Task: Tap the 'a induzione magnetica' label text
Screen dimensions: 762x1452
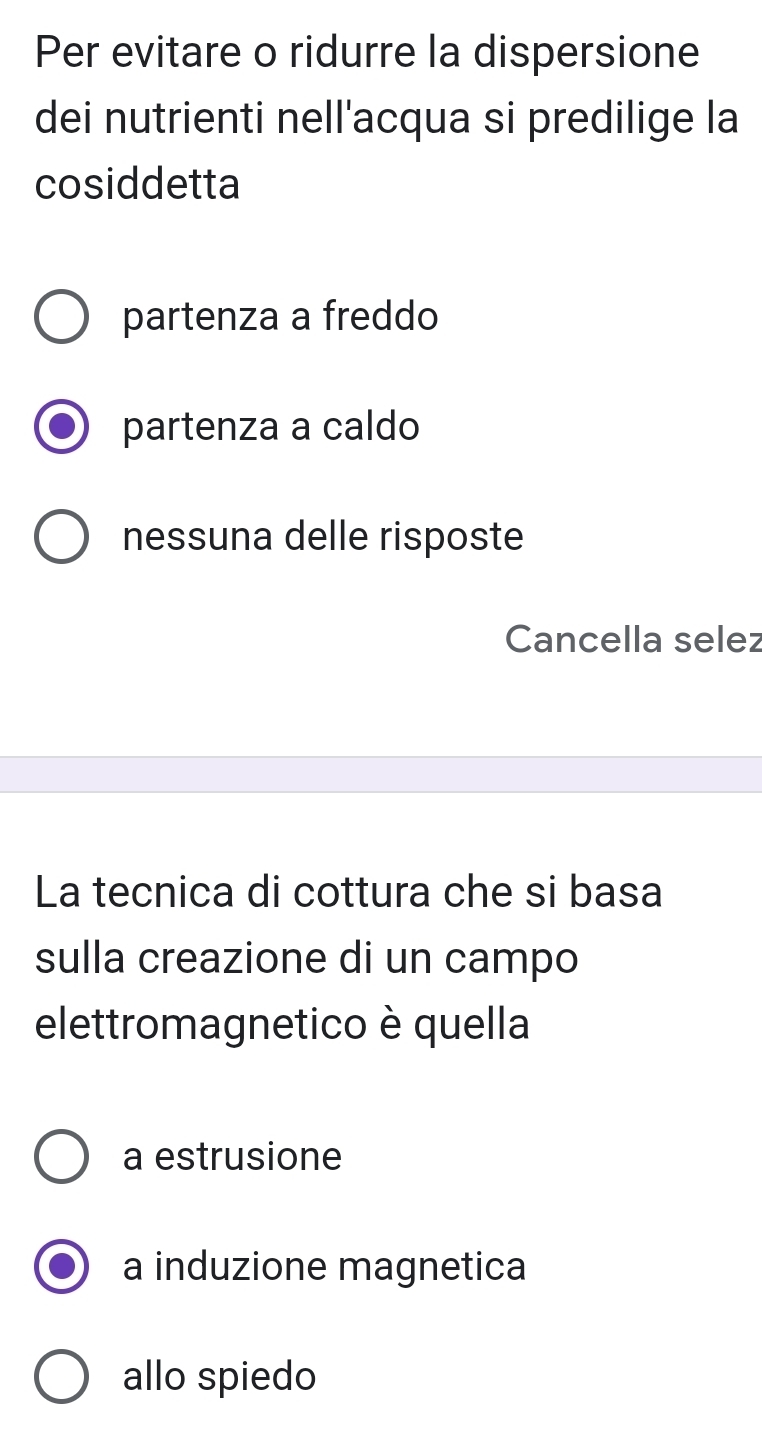Action: (x=324, y=1268)
